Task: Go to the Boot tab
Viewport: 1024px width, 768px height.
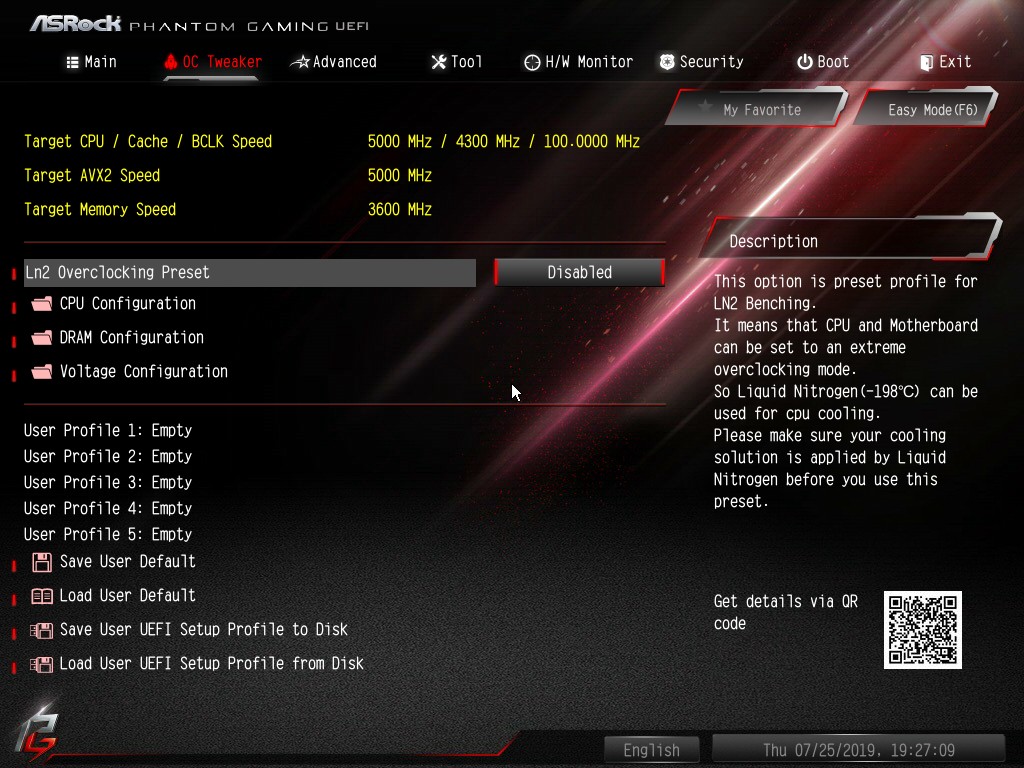Action: coord(823,62)
